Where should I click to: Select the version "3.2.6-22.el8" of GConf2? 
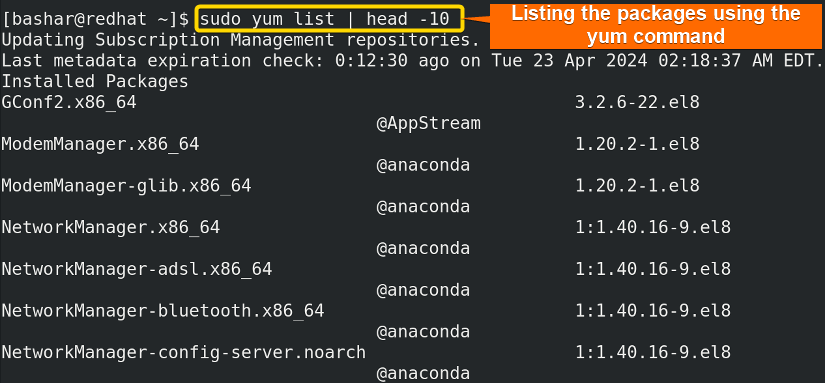637,102
